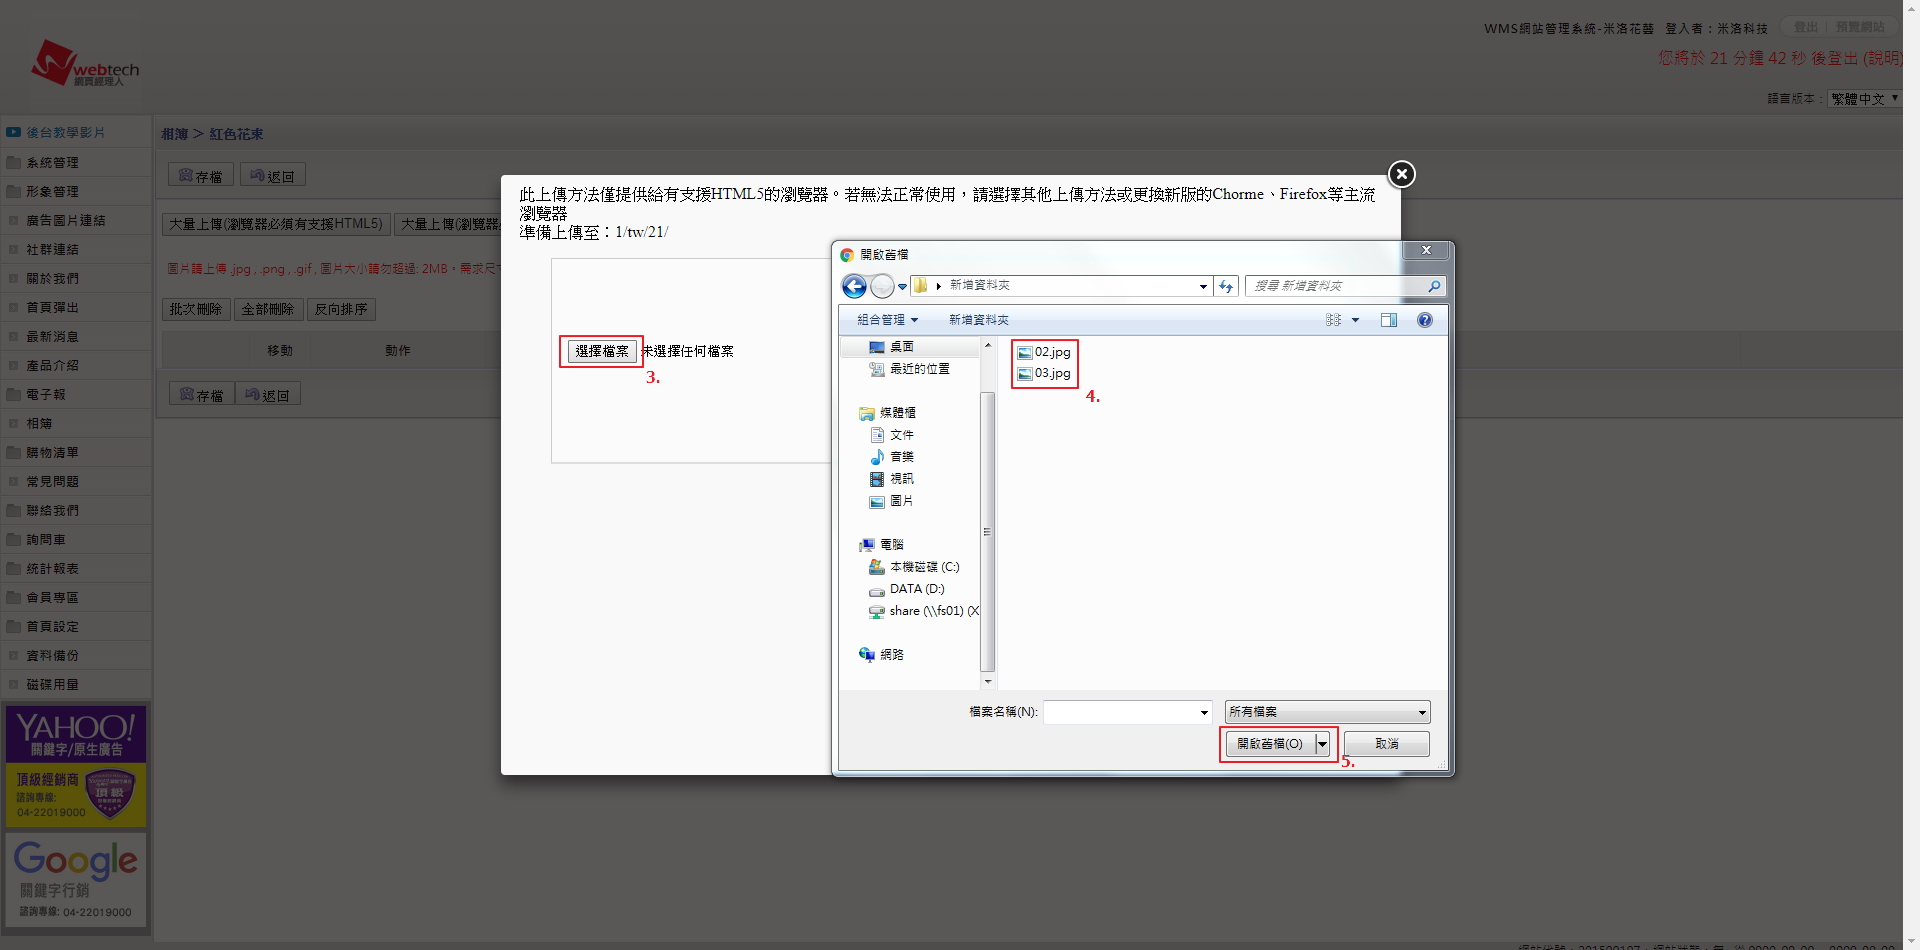The width and height of the screenshot is (1920, 950).
Task: Close the upload popup with X icon
Action: click(x=1401, y=174)
